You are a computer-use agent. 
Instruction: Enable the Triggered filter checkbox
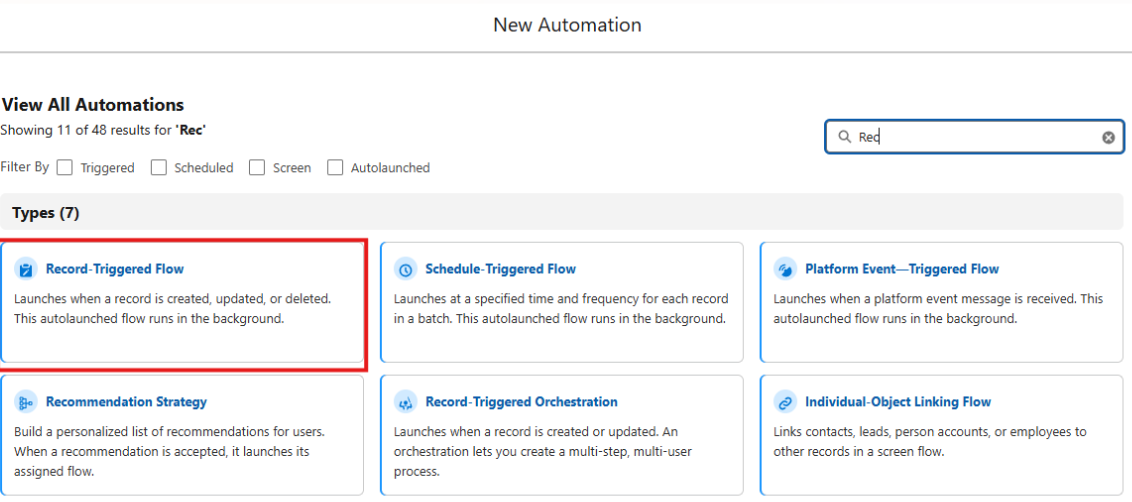pos(65,168)
